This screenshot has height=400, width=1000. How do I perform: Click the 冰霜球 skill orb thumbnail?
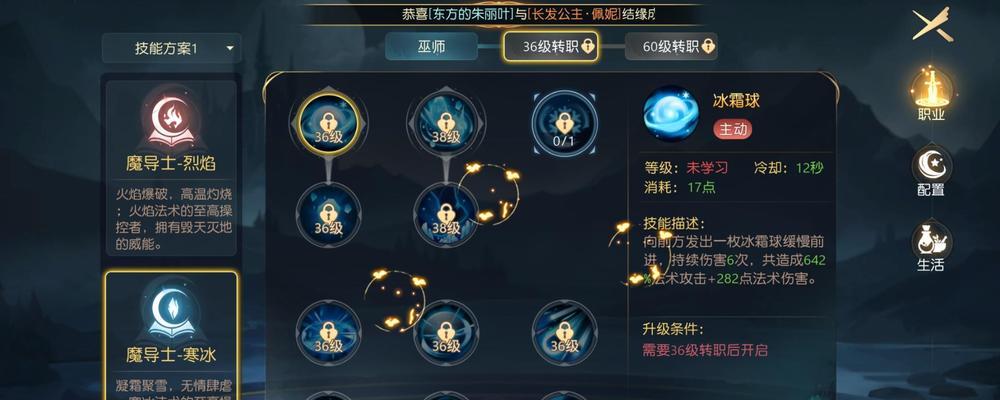[x=670, y=114]
